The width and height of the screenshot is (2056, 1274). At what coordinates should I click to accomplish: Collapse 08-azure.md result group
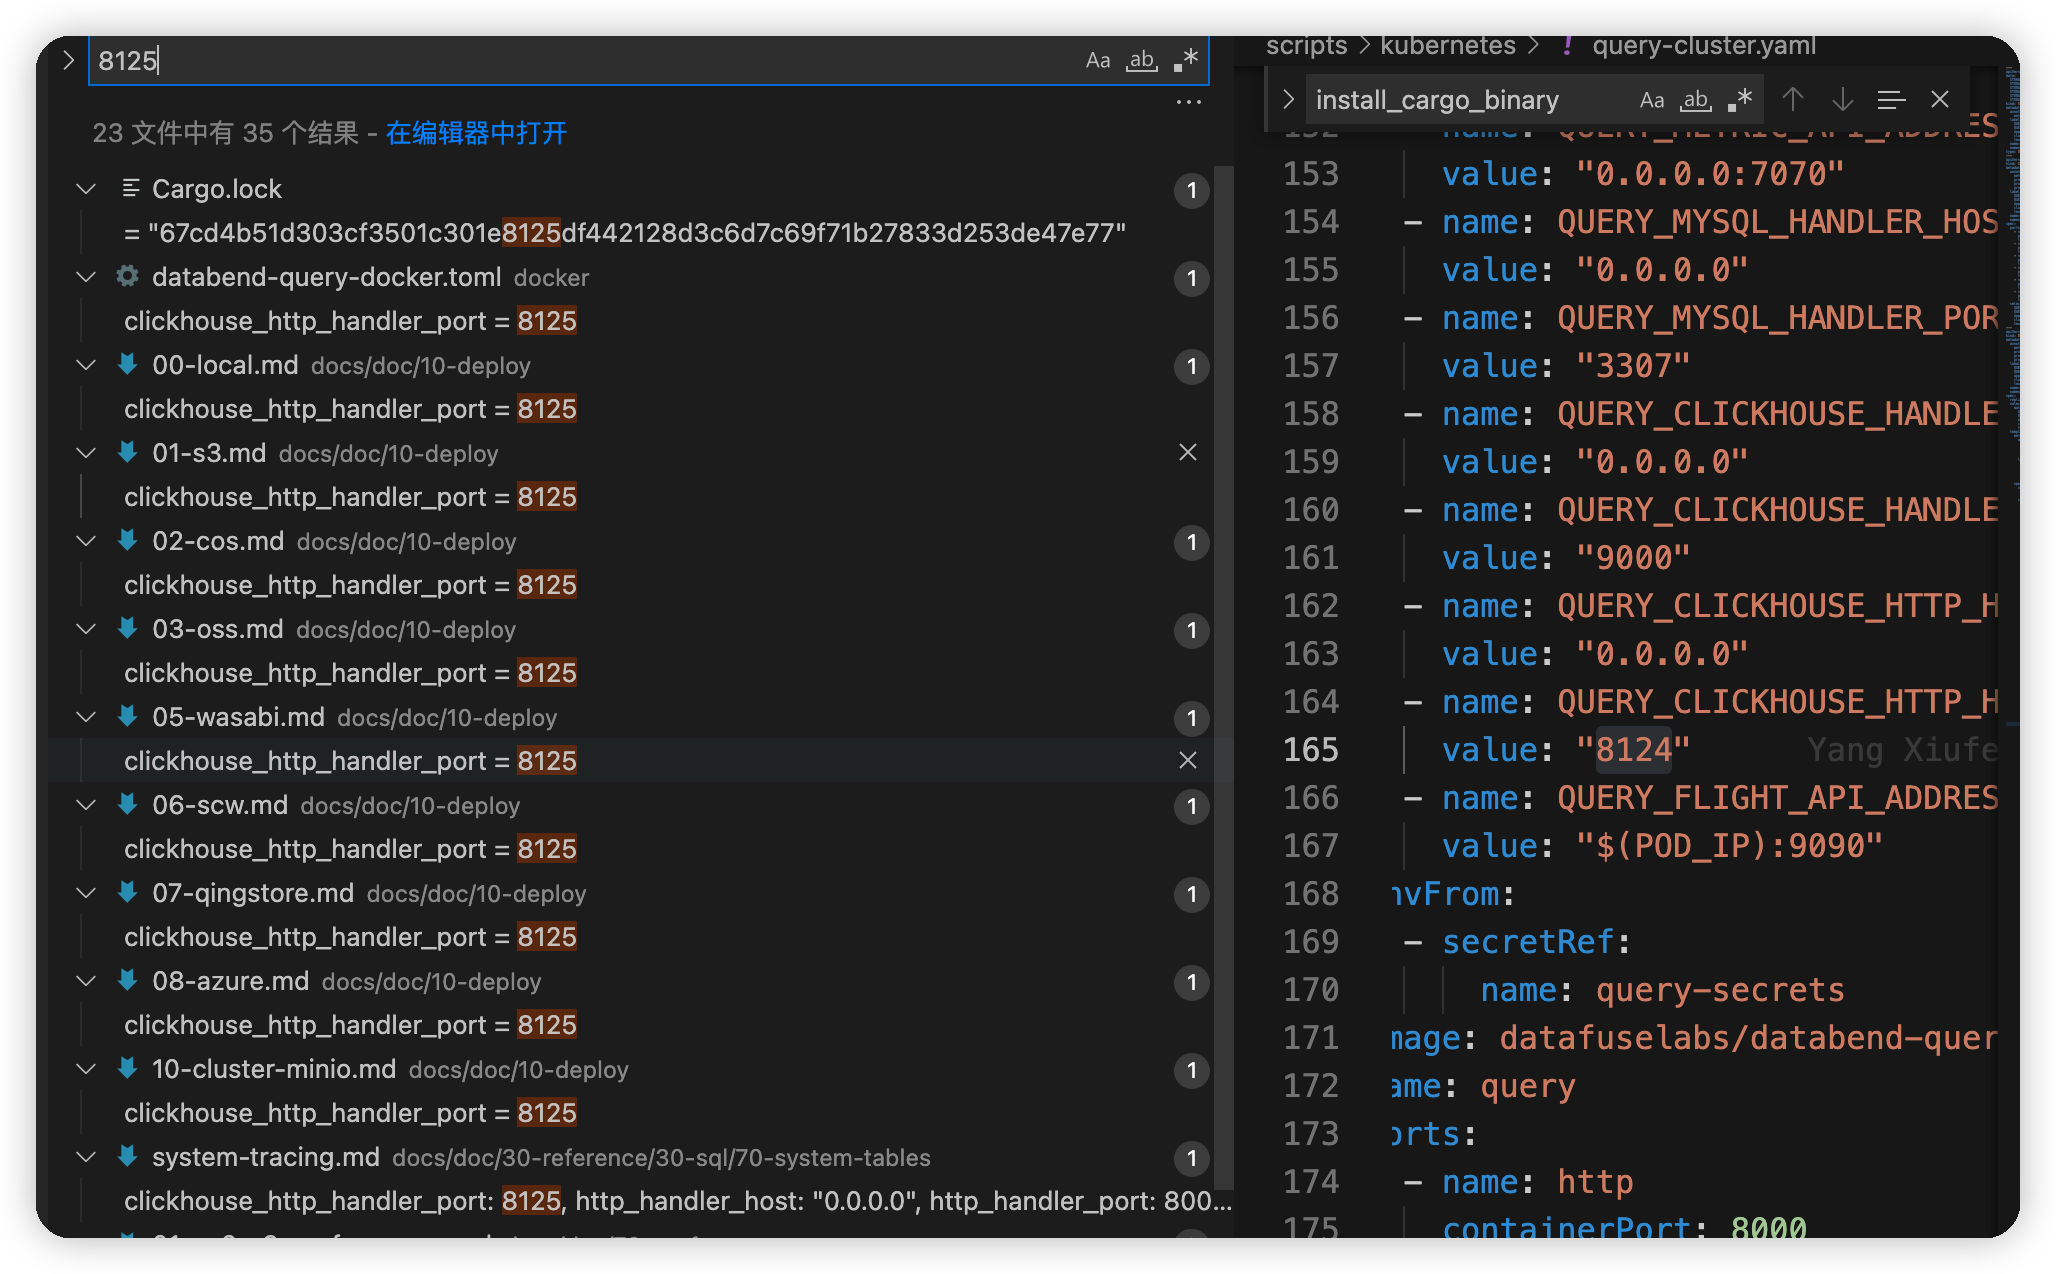(87, 981)
